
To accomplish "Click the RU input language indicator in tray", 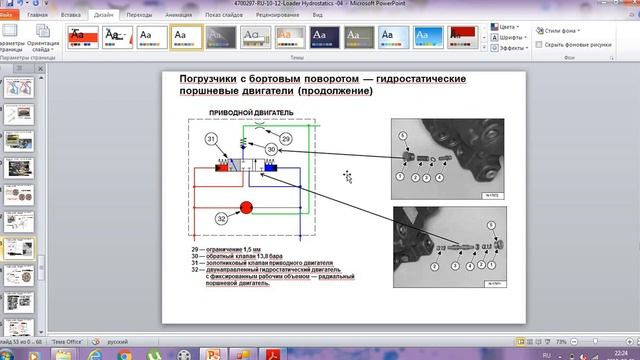I will click(547, 356).
